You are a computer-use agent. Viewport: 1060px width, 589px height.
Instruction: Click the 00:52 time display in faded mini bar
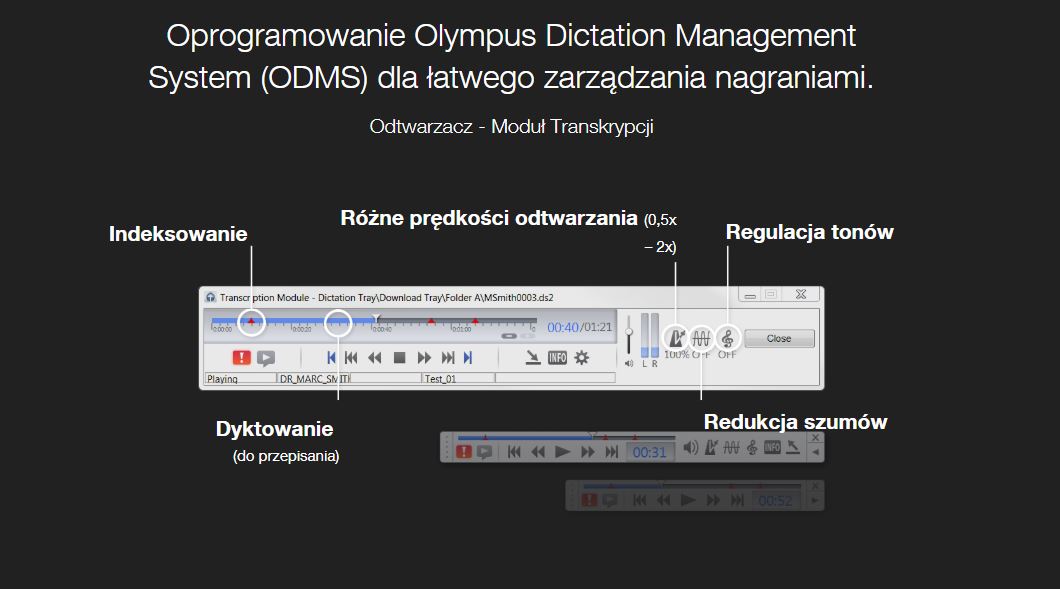(775, 501)
